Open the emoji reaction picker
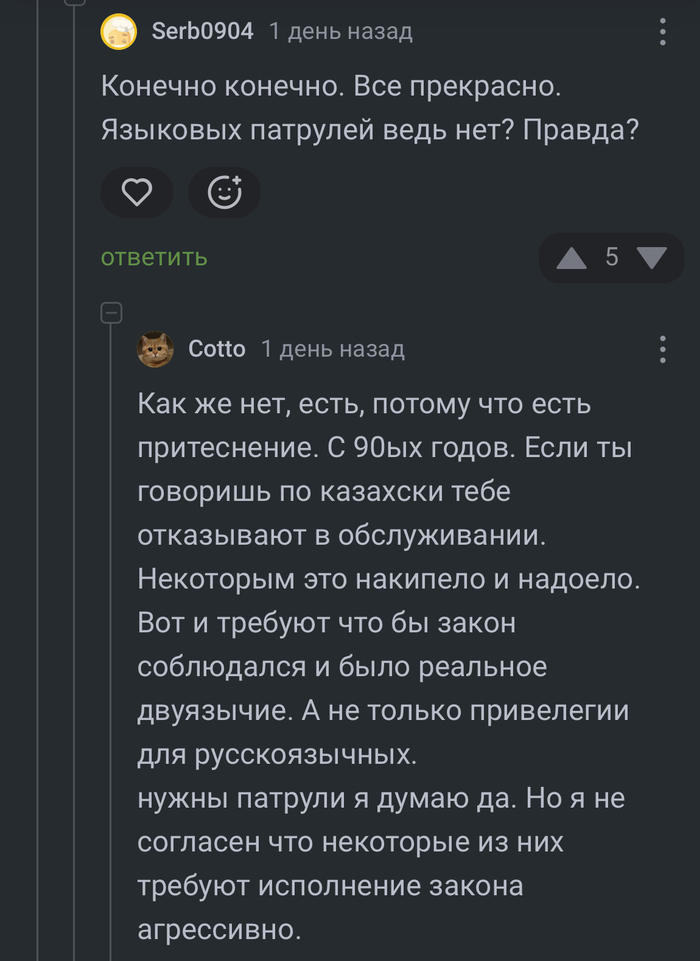 click(224, 192)
